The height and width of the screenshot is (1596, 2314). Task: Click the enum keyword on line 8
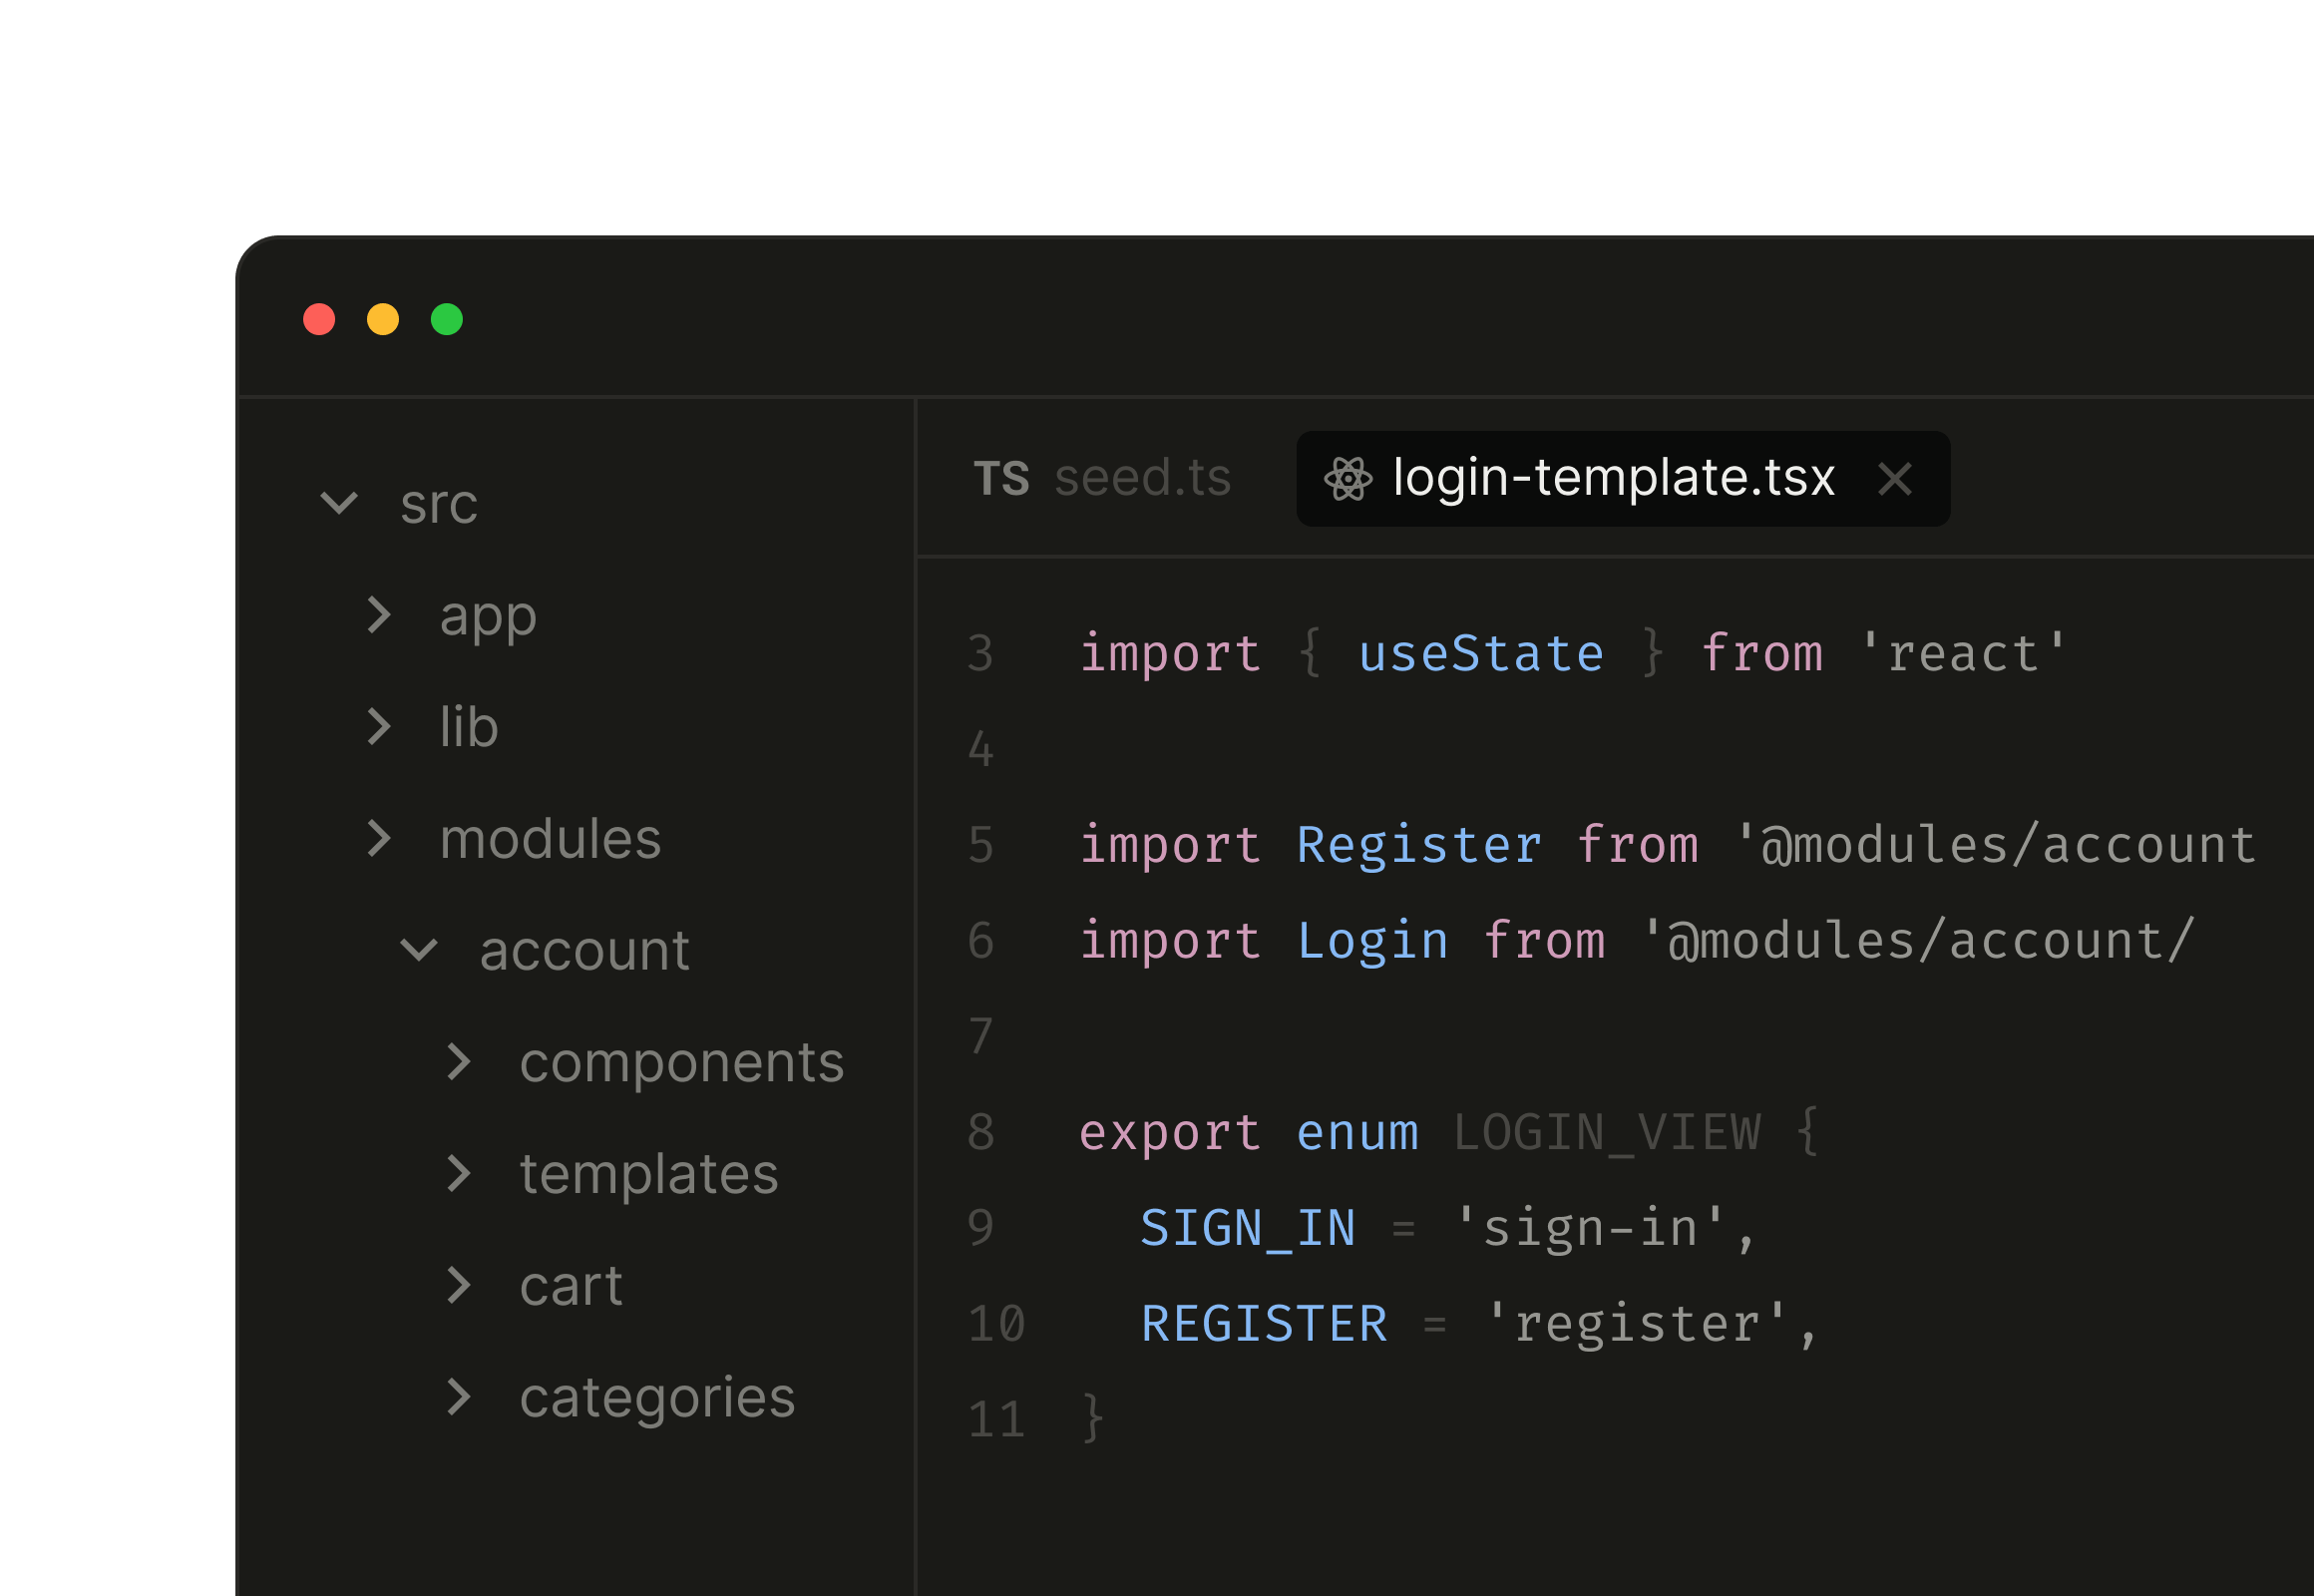click(1357, 1134)
